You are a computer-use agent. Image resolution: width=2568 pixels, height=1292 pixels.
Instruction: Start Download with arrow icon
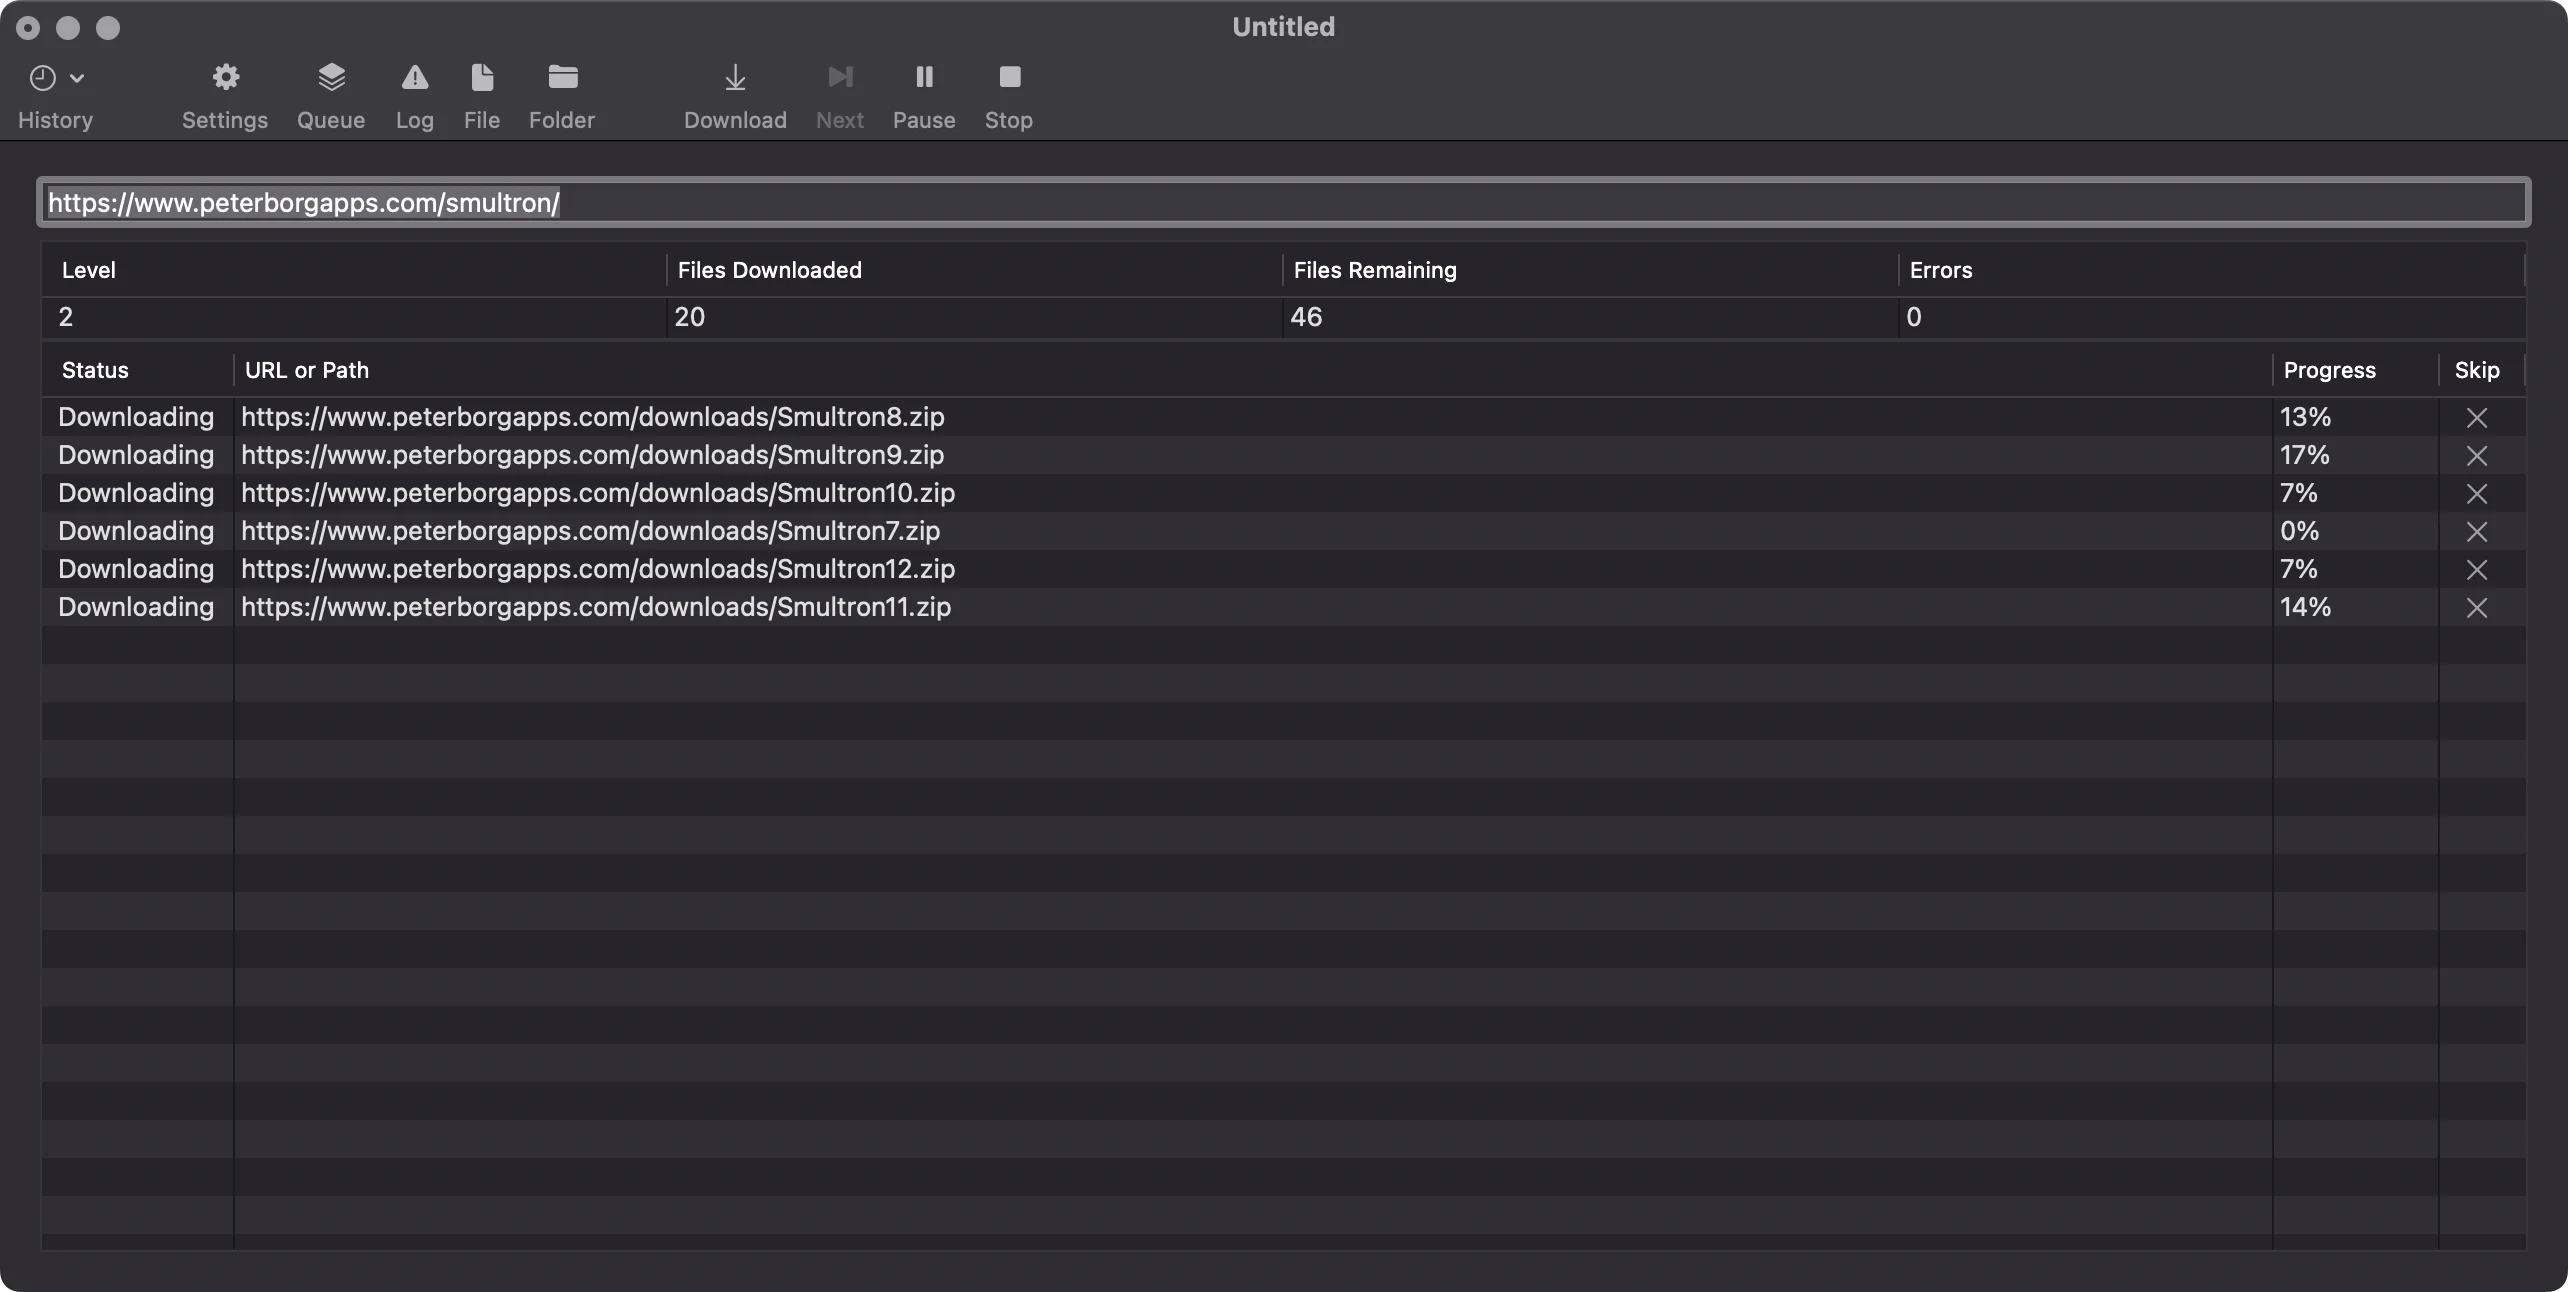coord(735,77)
